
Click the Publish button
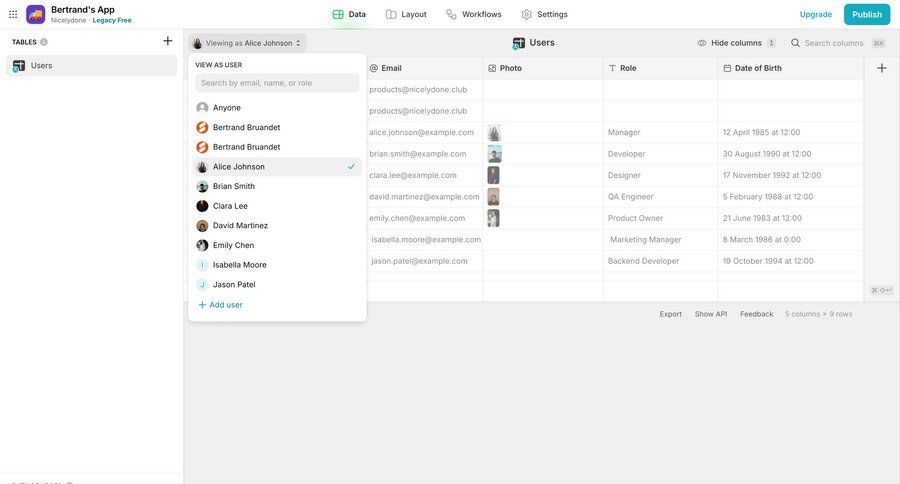[866, 14]
